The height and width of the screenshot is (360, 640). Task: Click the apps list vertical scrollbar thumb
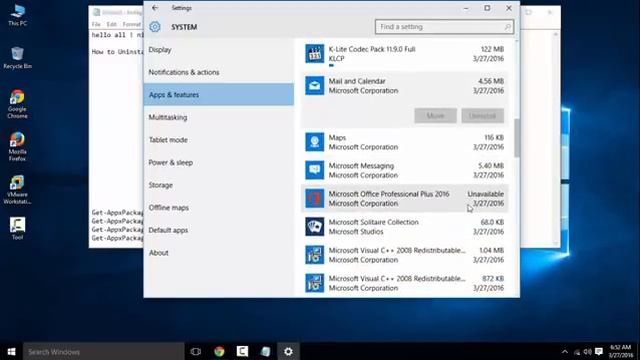pos(517,138)
